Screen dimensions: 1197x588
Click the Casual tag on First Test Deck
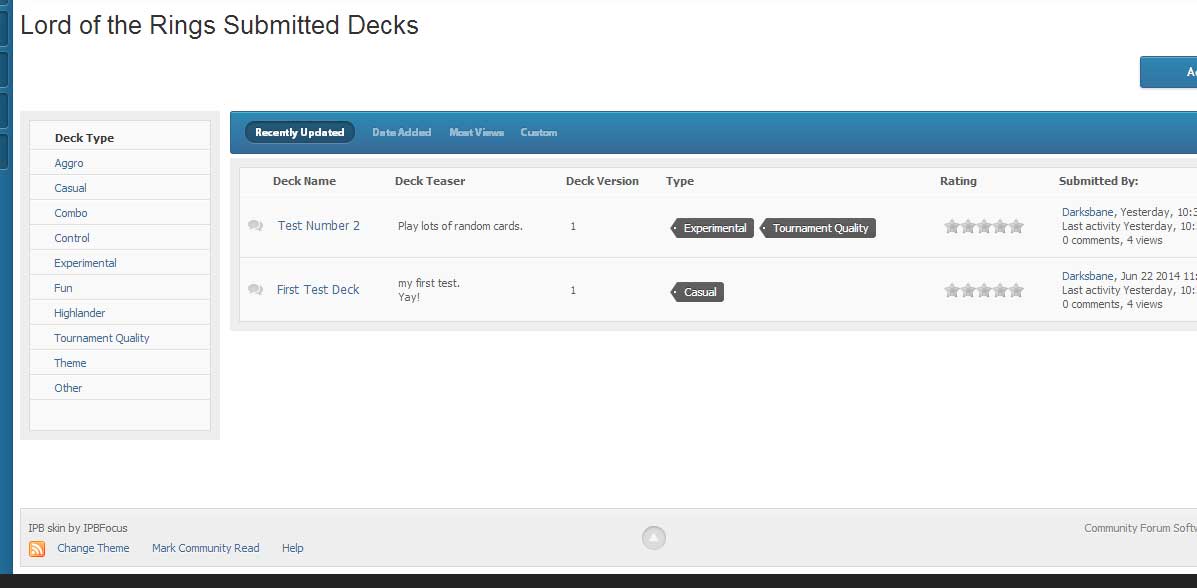[x=698, y=292]
